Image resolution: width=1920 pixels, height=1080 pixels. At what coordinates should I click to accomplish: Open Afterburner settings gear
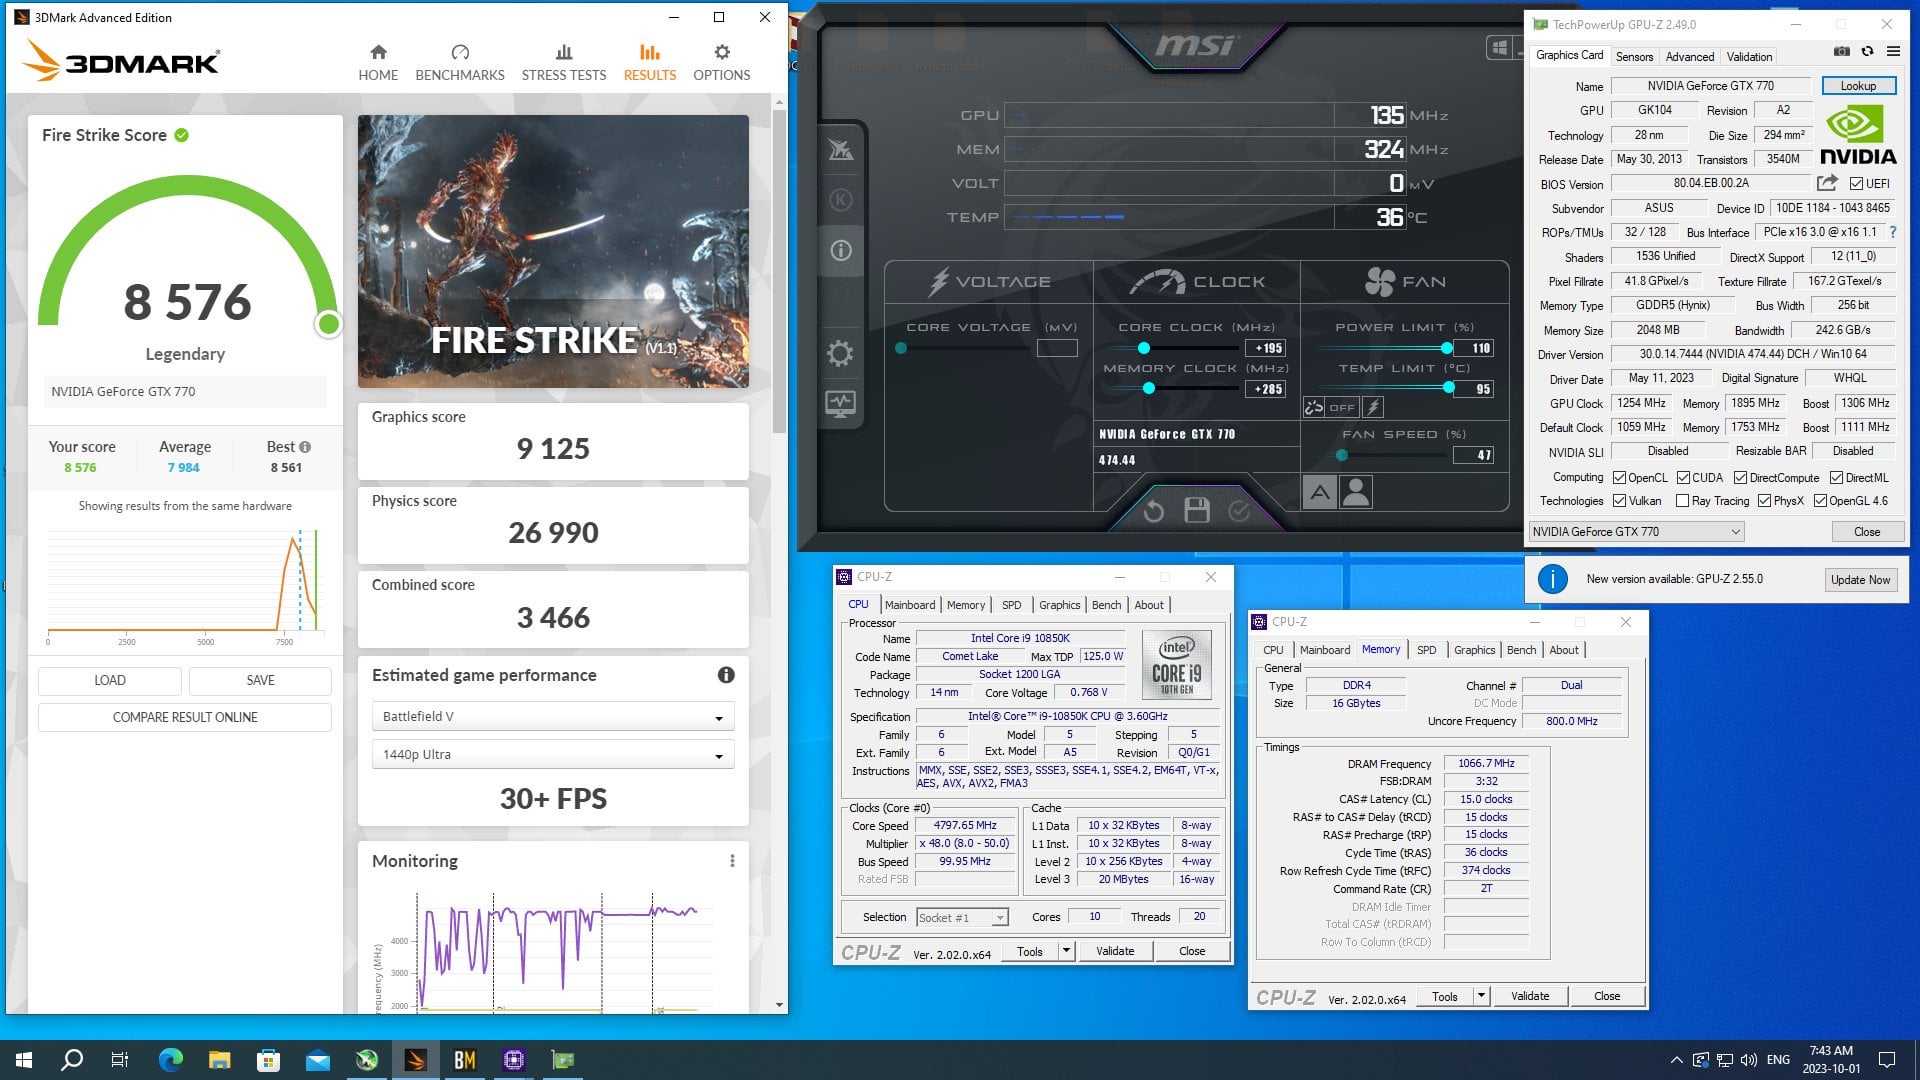841,353
